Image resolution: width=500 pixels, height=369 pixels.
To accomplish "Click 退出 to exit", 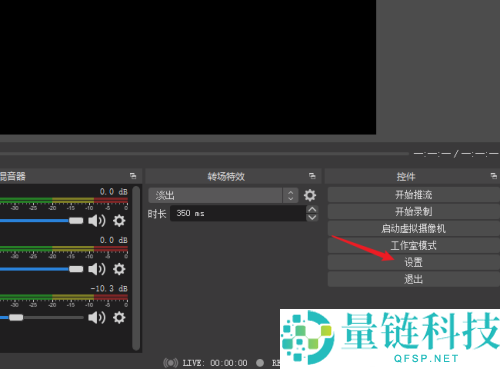I will coord(413,279).
